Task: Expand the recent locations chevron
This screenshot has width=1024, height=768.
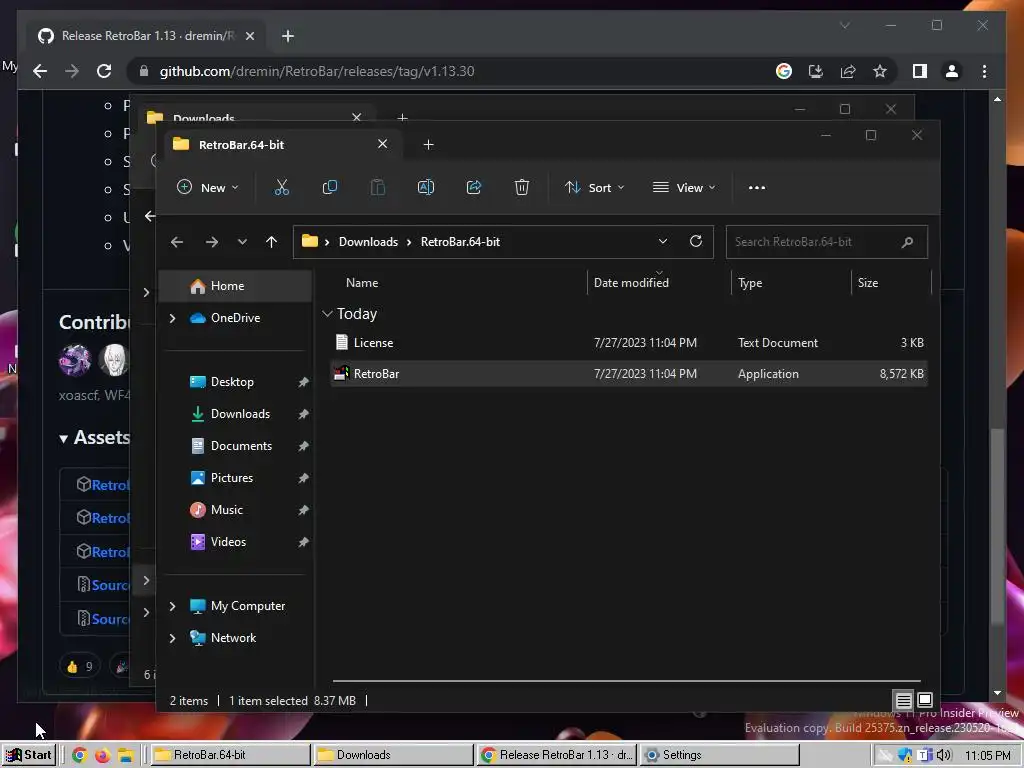Action: [242, 242]
